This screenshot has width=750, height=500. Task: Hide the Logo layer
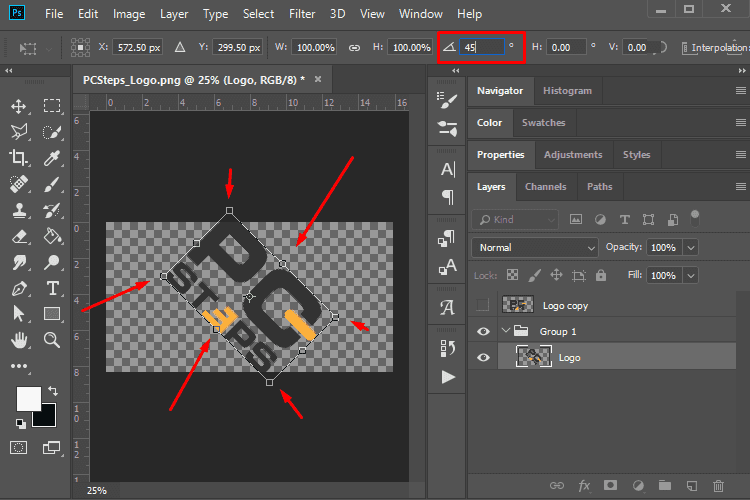pos(483,357)
